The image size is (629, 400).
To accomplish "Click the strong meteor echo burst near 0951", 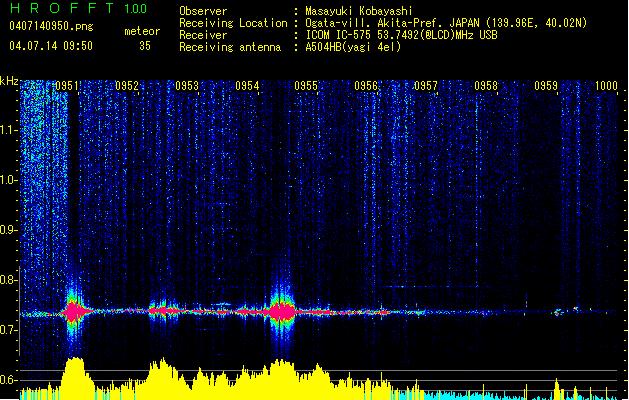I will (x=73, y=312).
